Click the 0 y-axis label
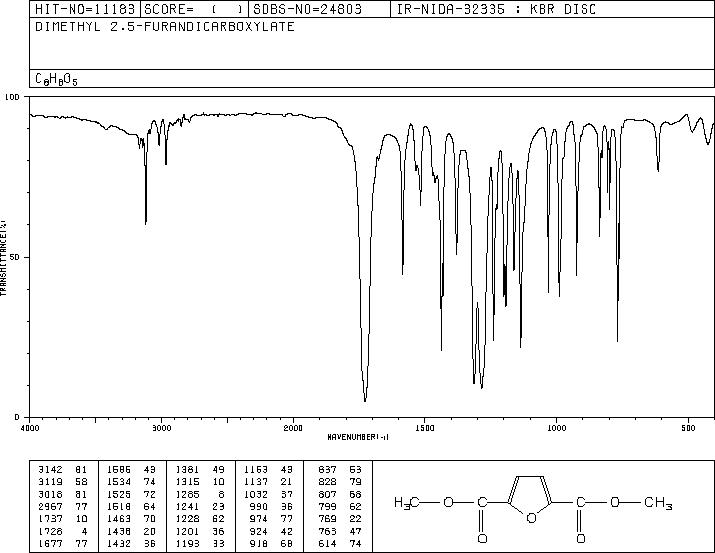 pos(17,417)
